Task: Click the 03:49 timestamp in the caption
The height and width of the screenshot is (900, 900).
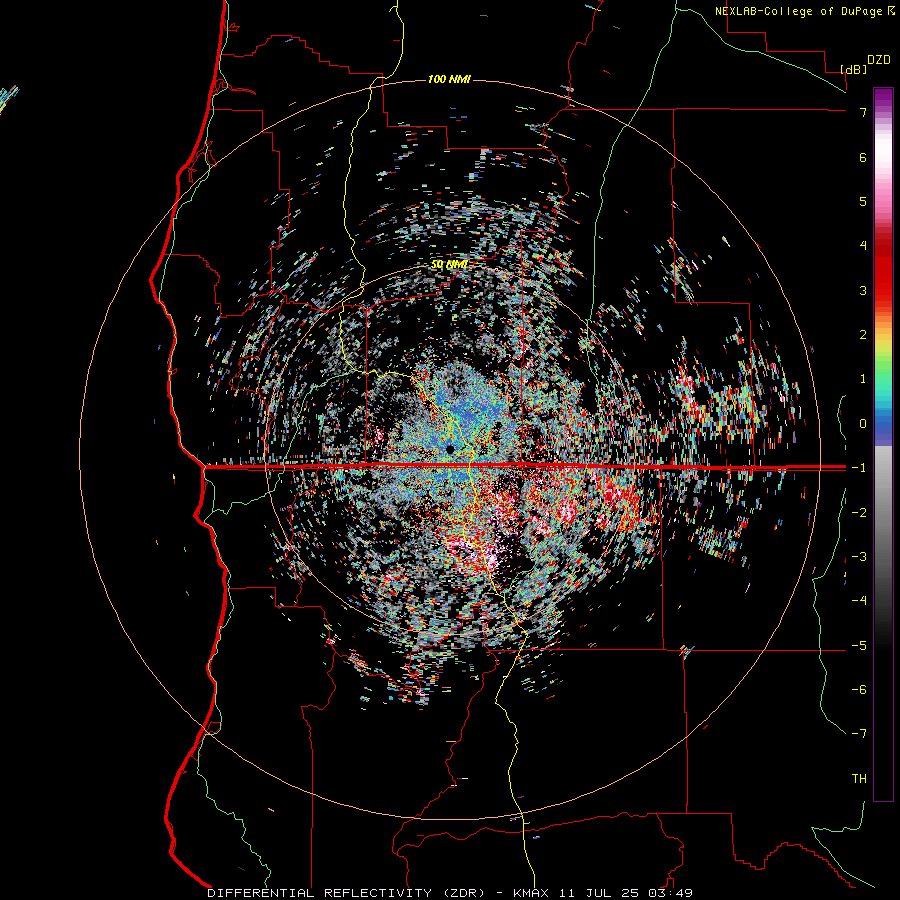Action: [x=672, y=893]
